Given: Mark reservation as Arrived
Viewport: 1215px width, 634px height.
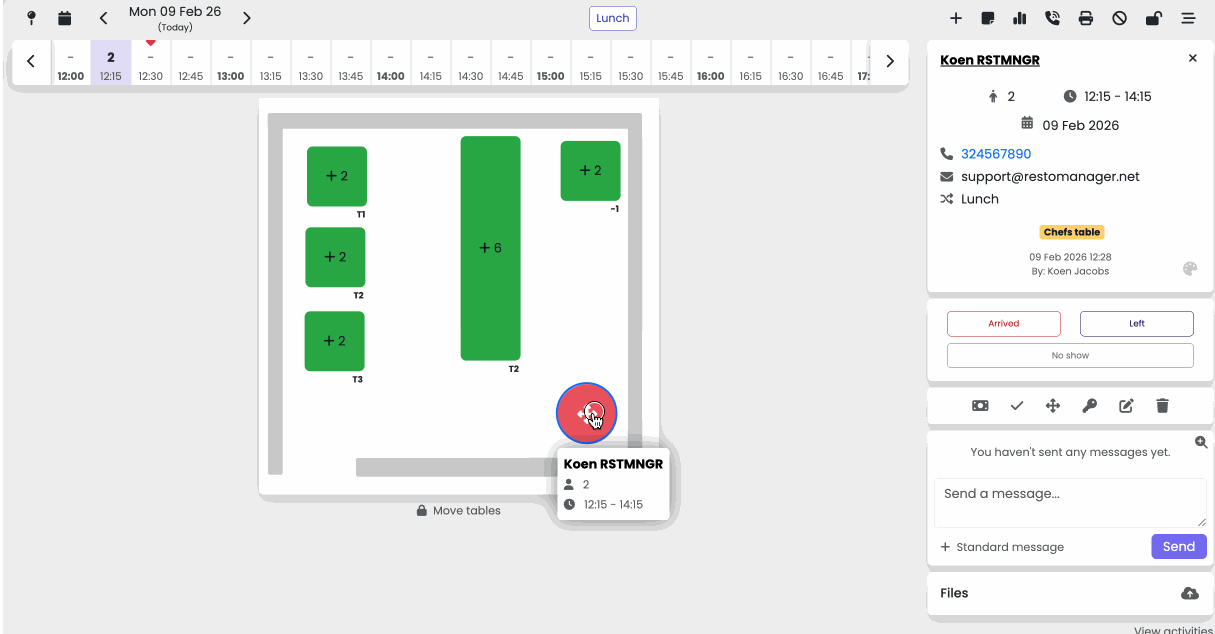Looking at the screenshot, I should click(1004, 323).
